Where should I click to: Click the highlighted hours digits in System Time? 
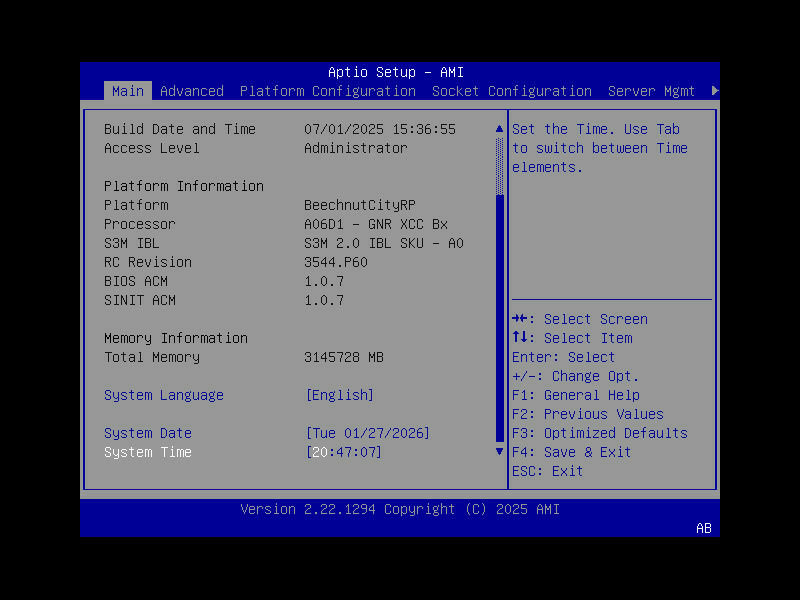point(320,452)
